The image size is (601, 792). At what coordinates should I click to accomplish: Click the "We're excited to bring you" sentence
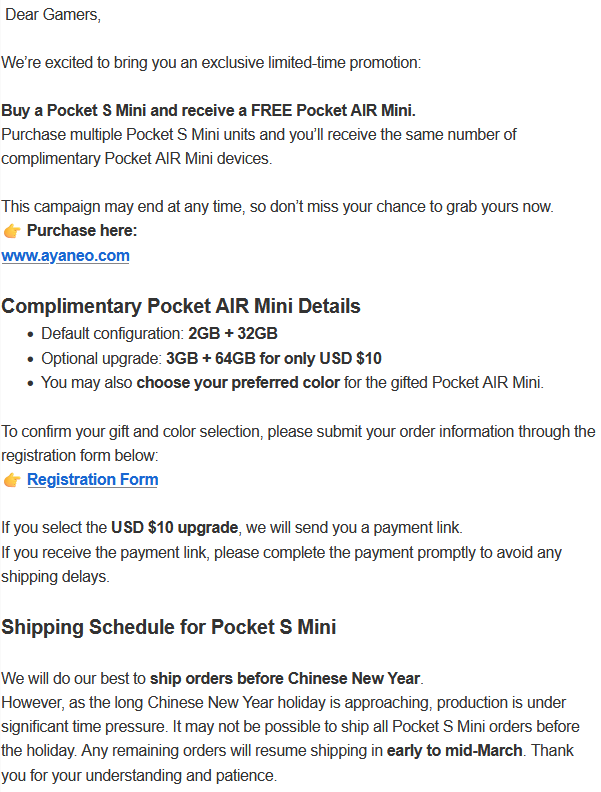click(211, 62)
